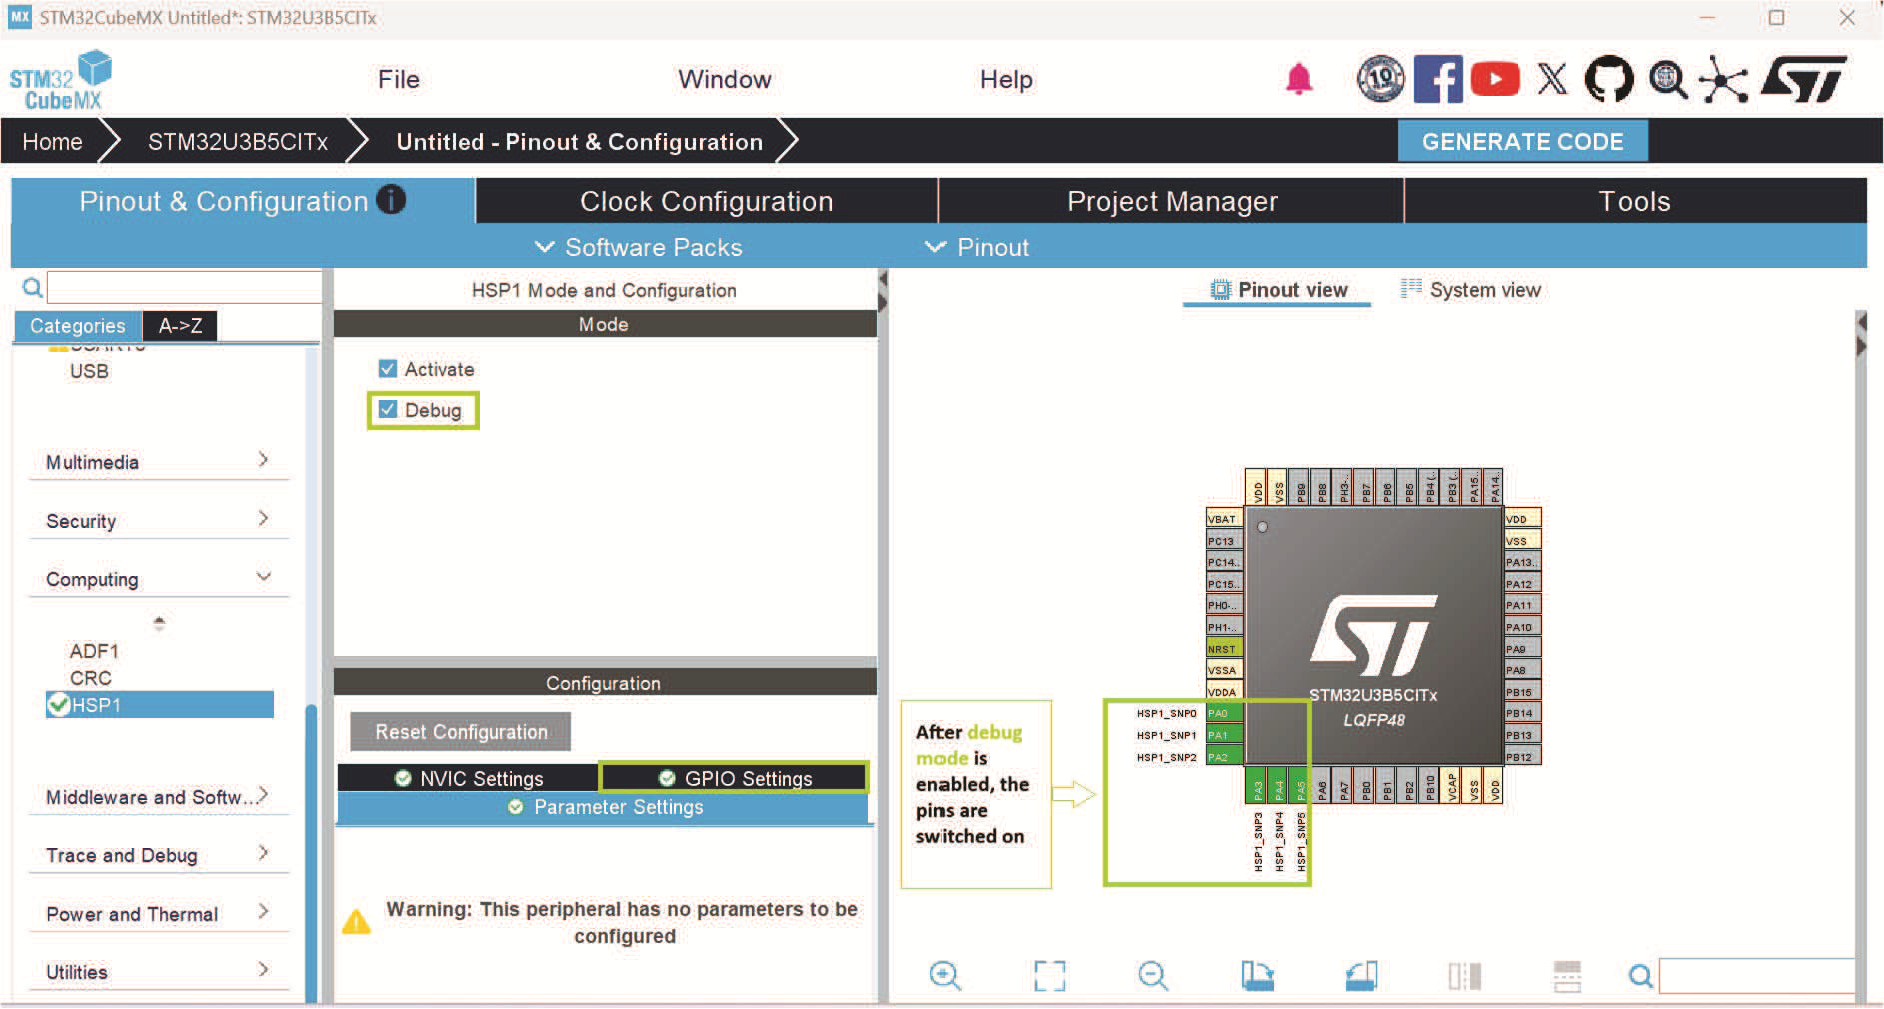Rotate the chip clockwise
Viewport: 1884px width, 1009px height.
[1257, 975]
